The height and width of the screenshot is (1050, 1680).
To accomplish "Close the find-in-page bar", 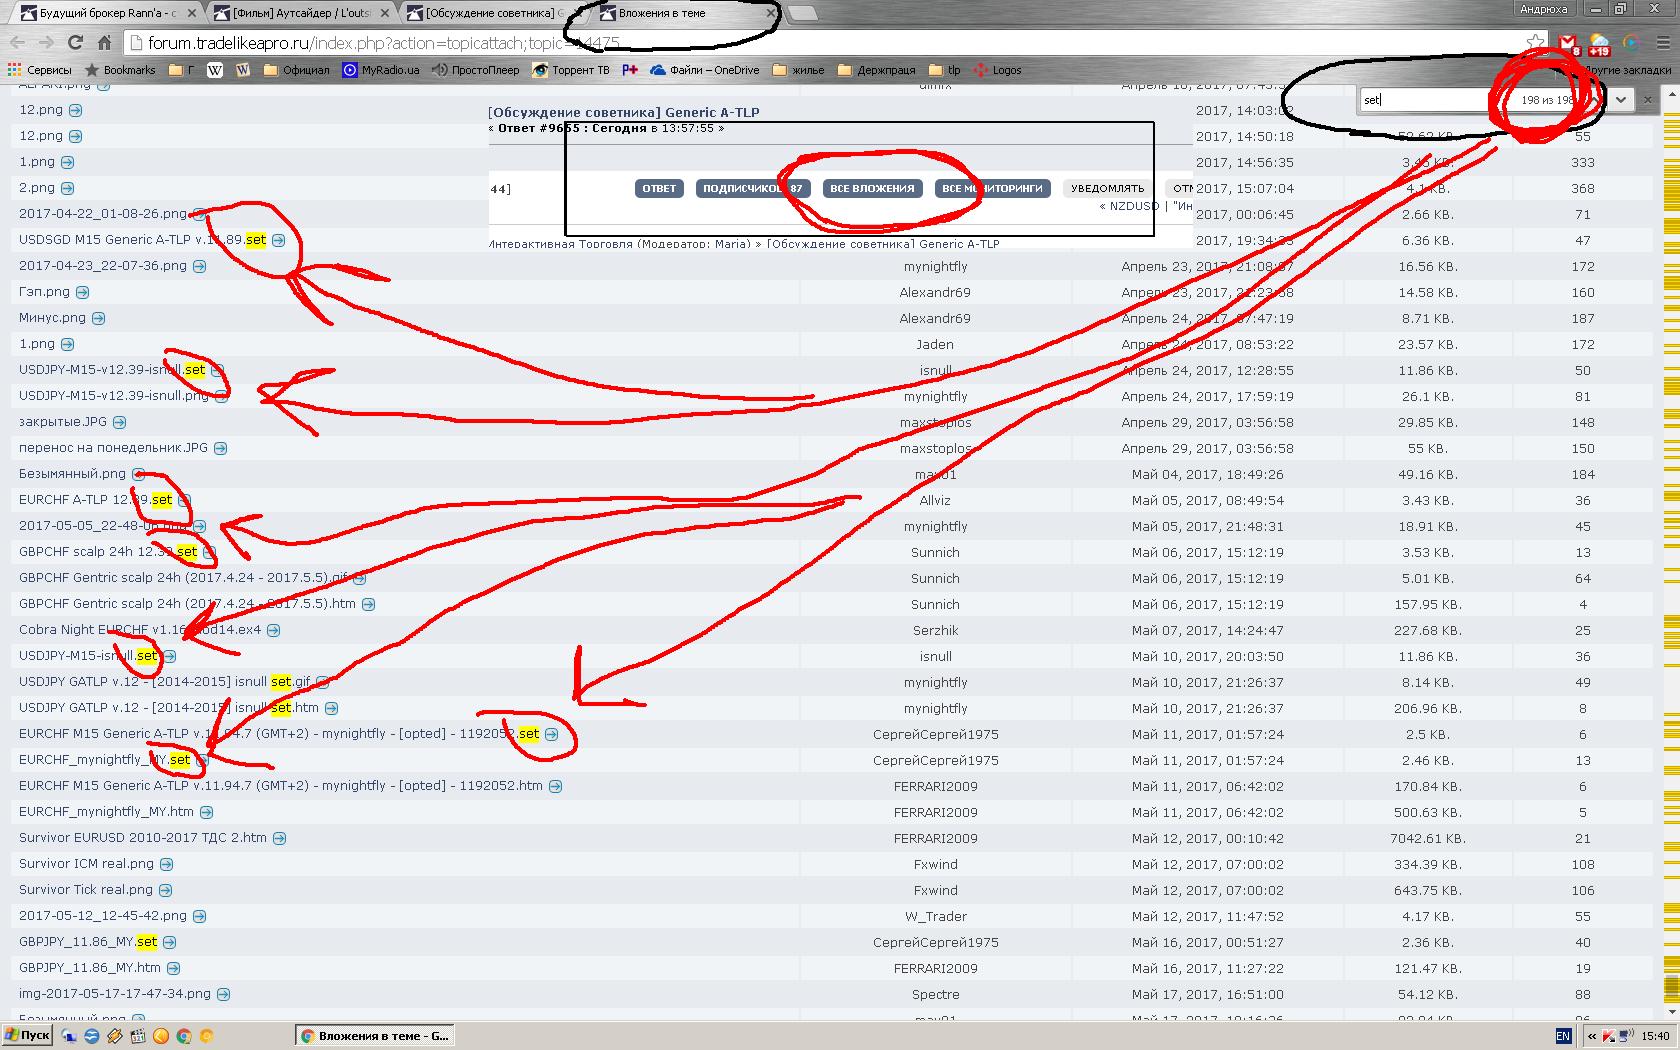I will (x=1648, y=99).
